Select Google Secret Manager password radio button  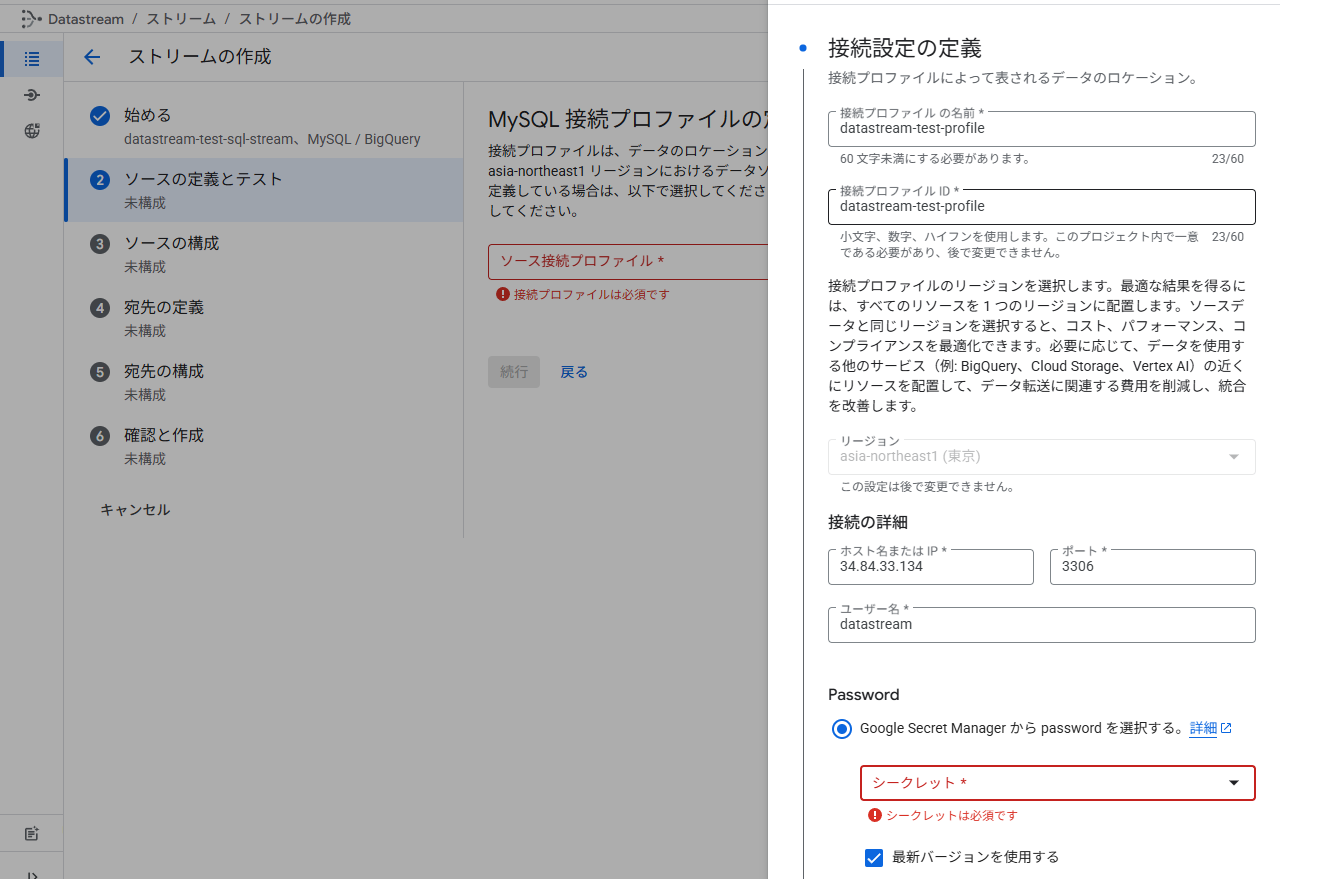(842, 729)
